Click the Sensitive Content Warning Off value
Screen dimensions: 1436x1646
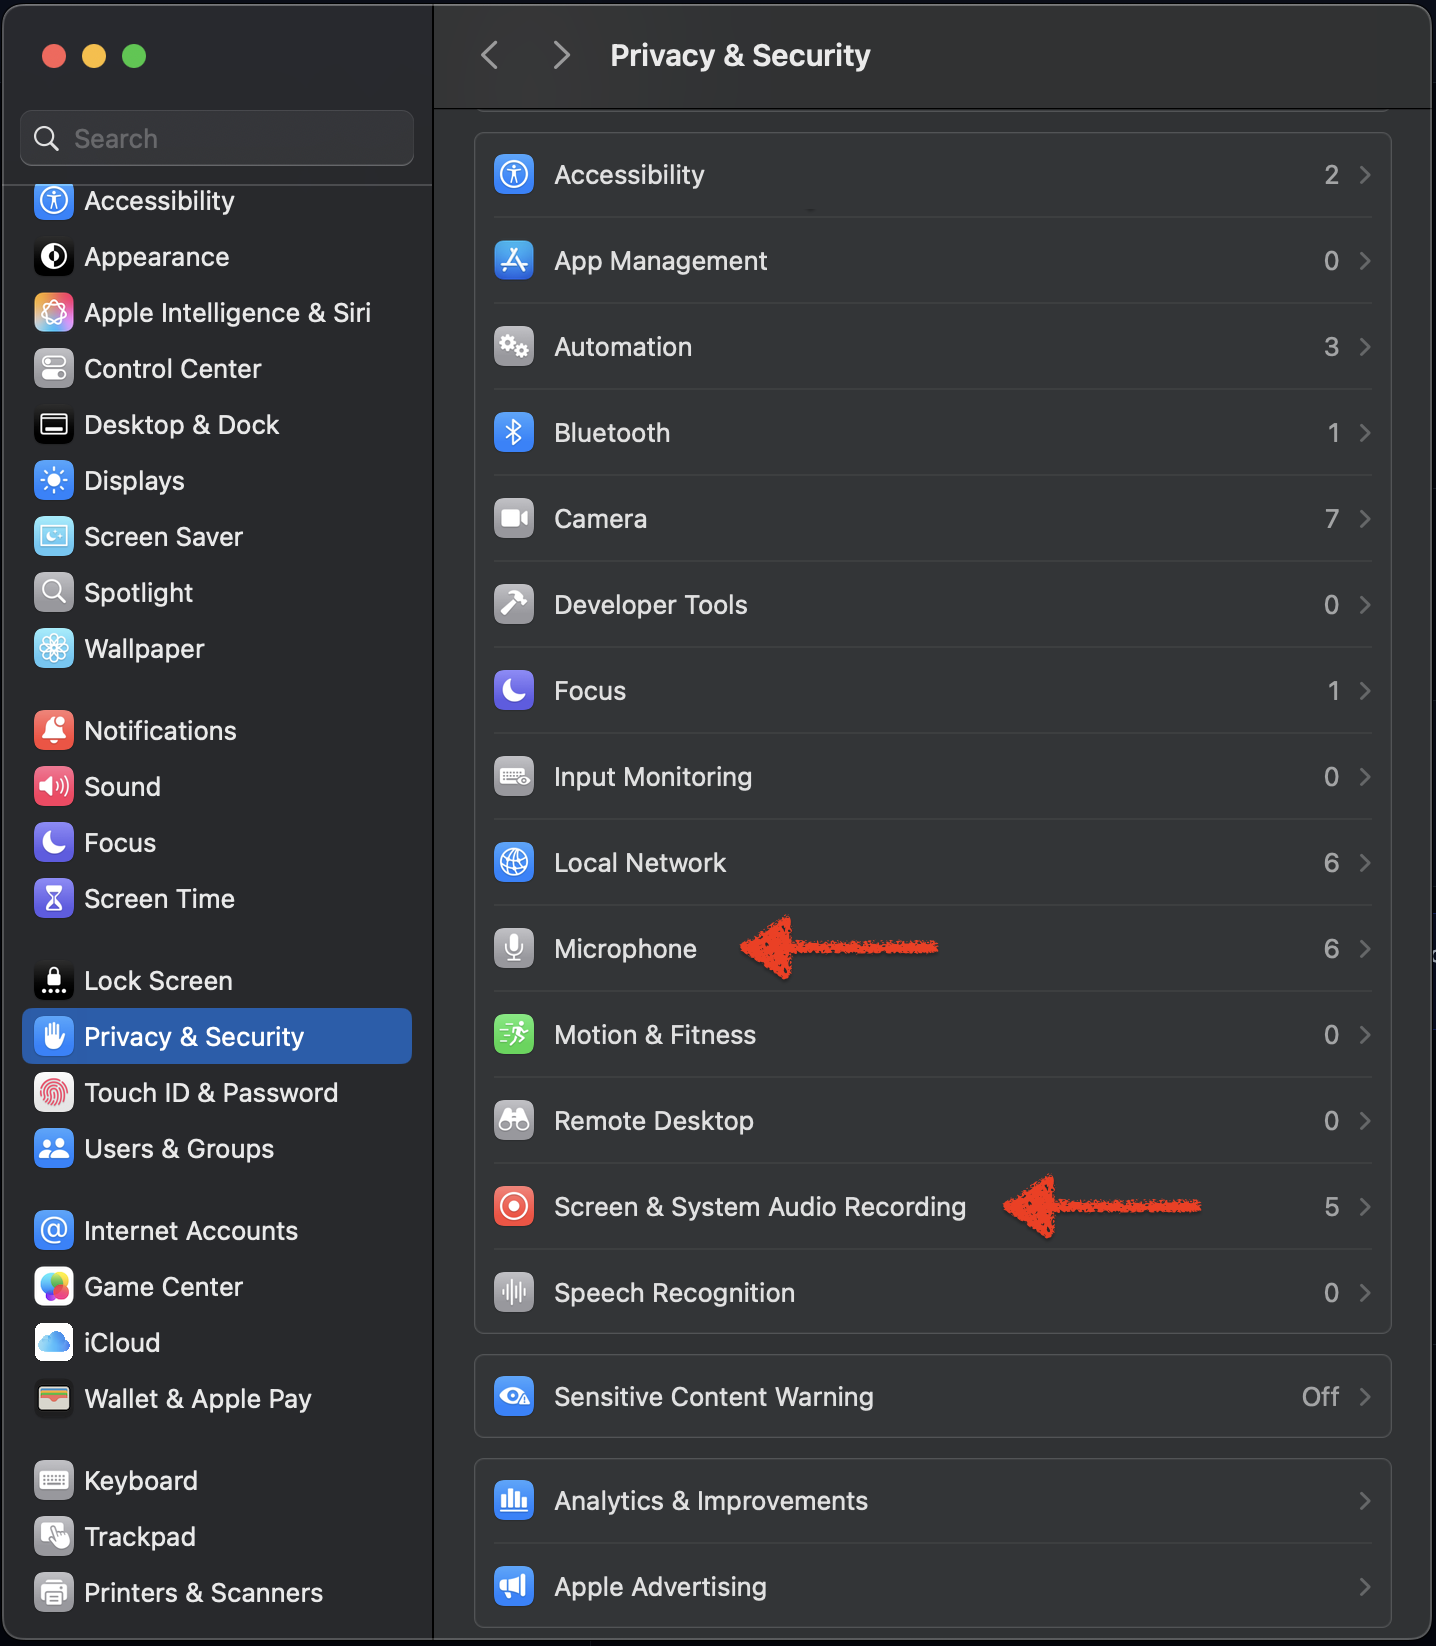1320,1397
